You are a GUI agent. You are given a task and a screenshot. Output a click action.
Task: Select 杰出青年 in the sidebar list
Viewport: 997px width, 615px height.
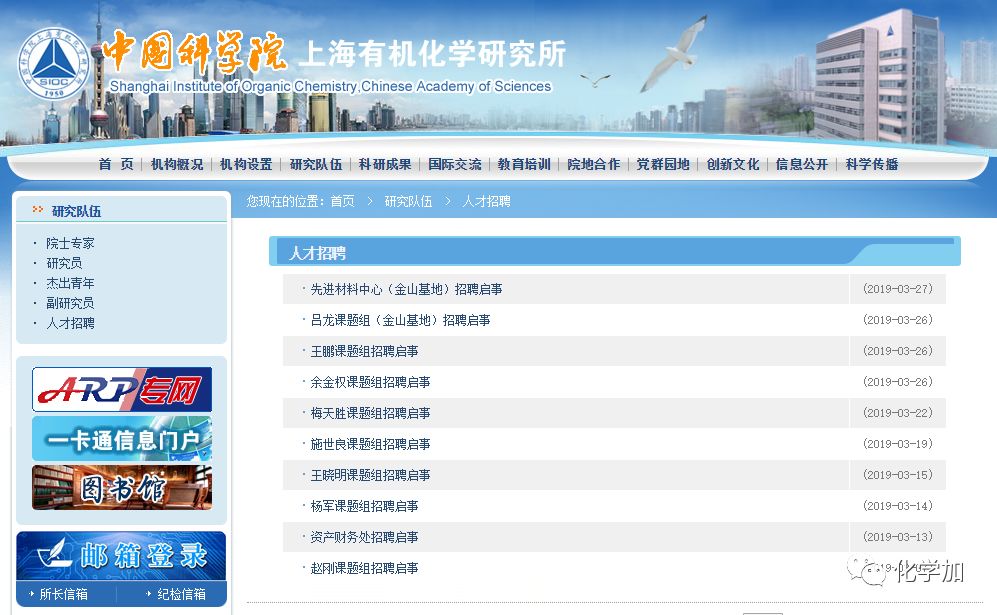click(x=70, y=283)
